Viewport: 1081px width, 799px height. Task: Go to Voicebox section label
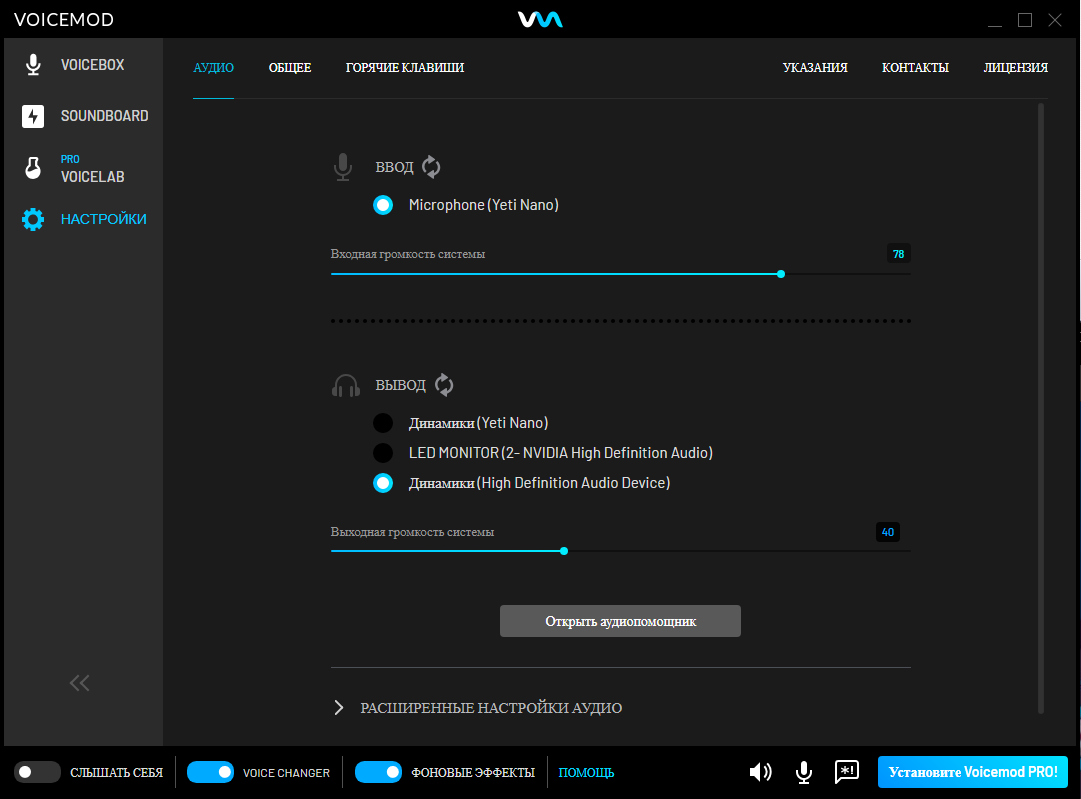tap(92, 65)
